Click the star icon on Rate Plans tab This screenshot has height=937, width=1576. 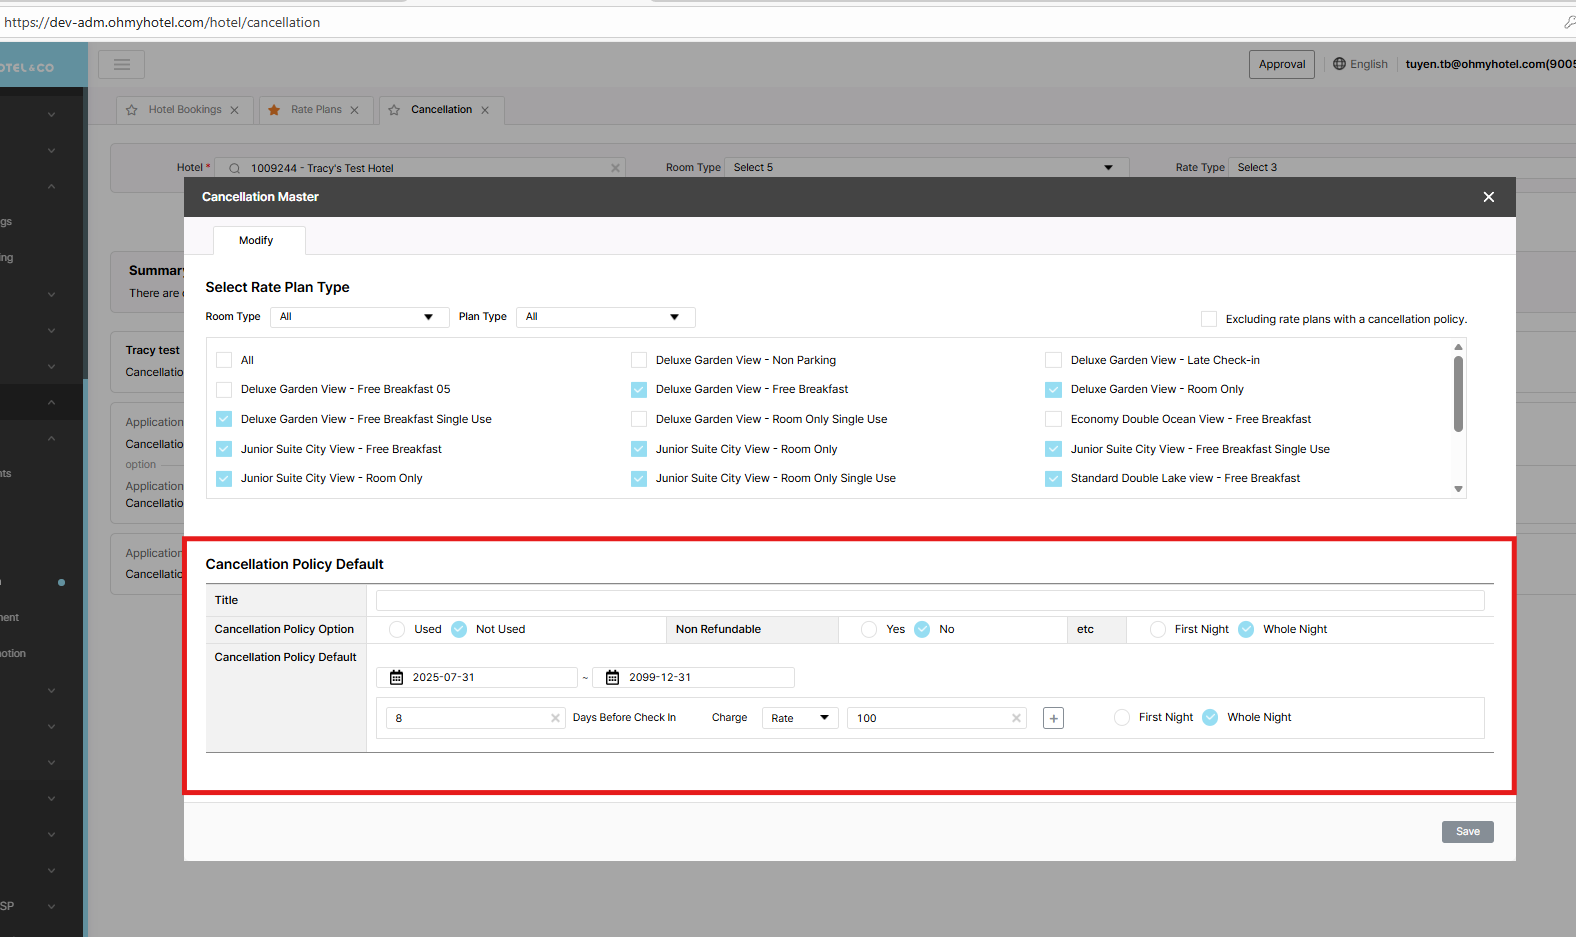coord(274,110)
